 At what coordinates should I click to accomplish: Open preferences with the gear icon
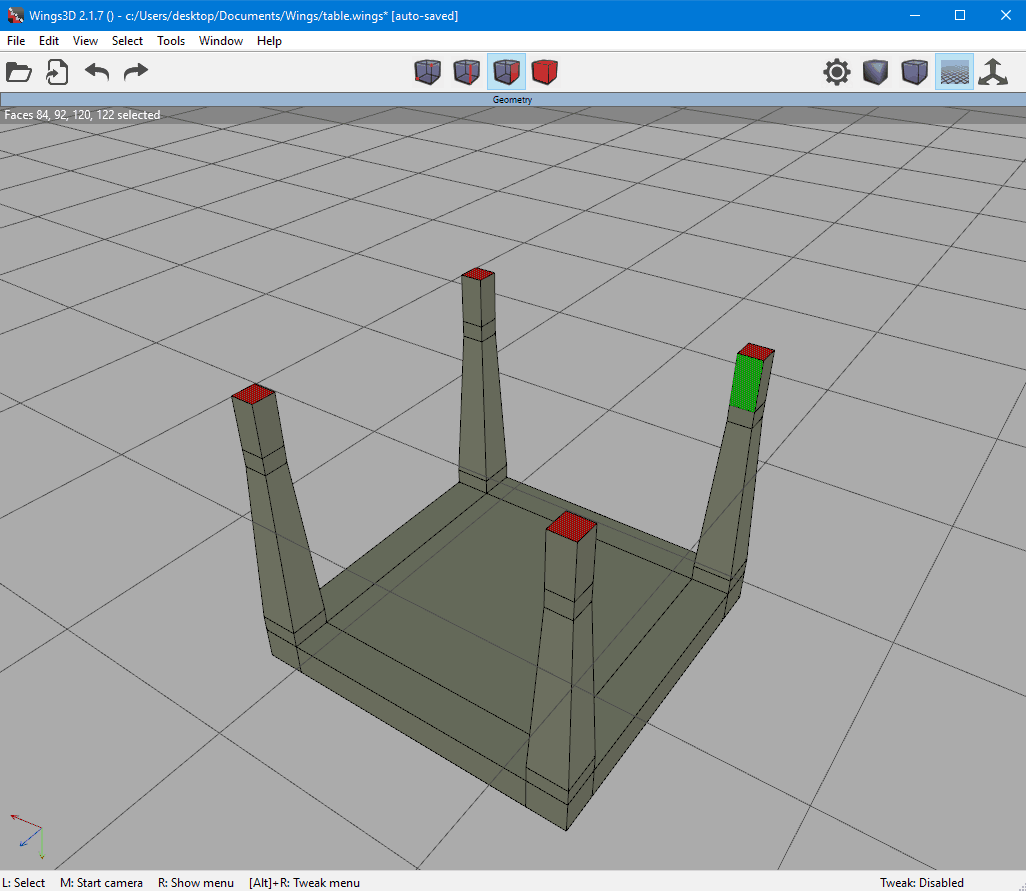pos(837,72)
